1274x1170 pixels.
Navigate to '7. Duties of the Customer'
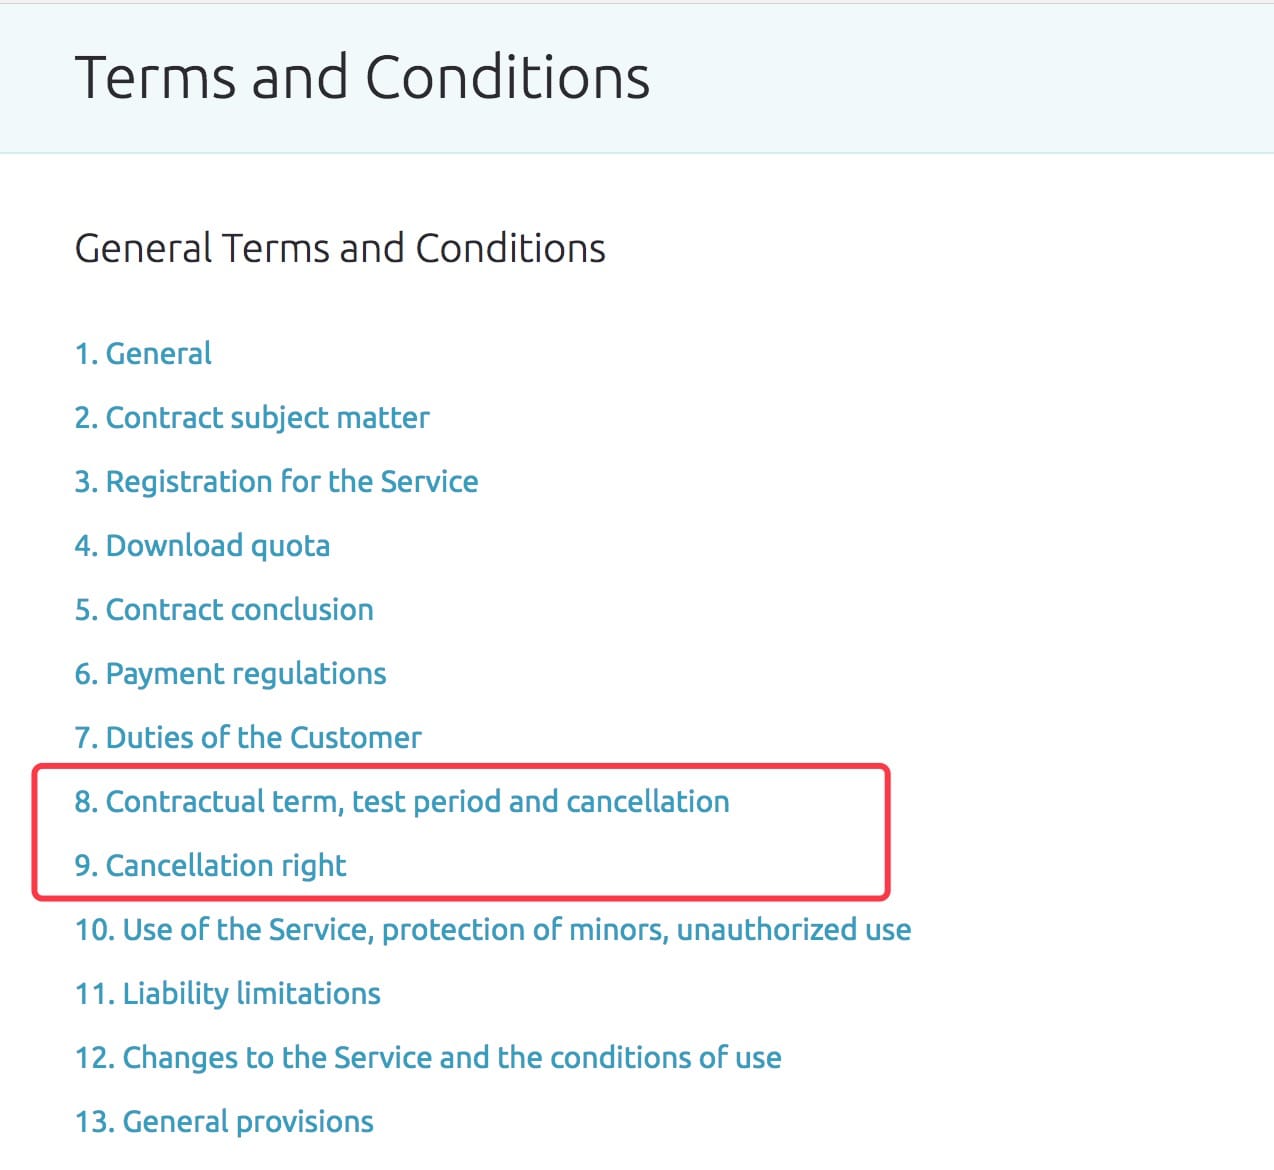(x=248, y=738)
